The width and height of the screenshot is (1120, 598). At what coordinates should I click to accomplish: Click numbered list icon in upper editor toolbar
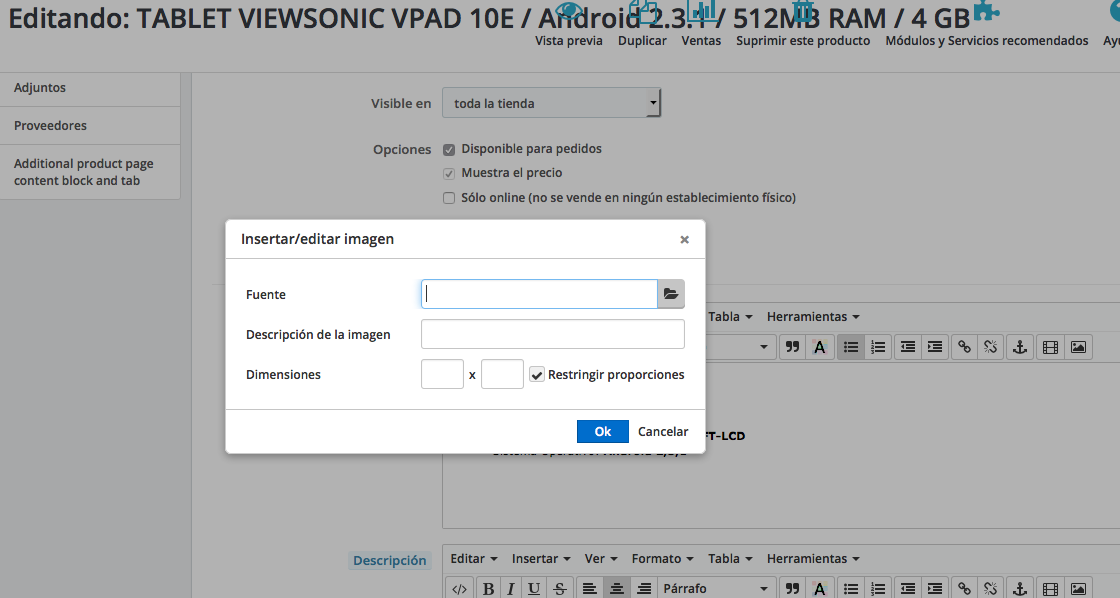point(878,347)
